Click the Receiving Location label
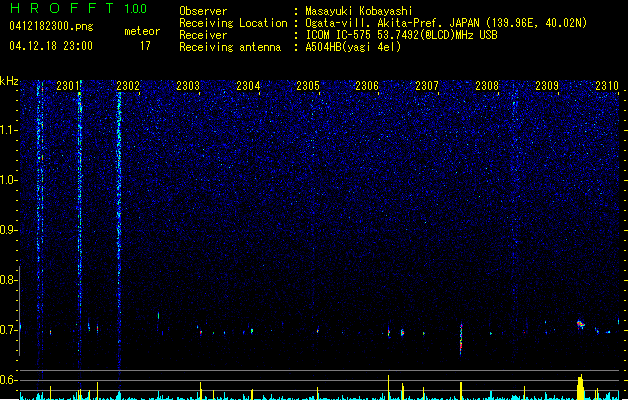Image resolution: width=629 pixels, height=400 pixels. coord(233,23)
